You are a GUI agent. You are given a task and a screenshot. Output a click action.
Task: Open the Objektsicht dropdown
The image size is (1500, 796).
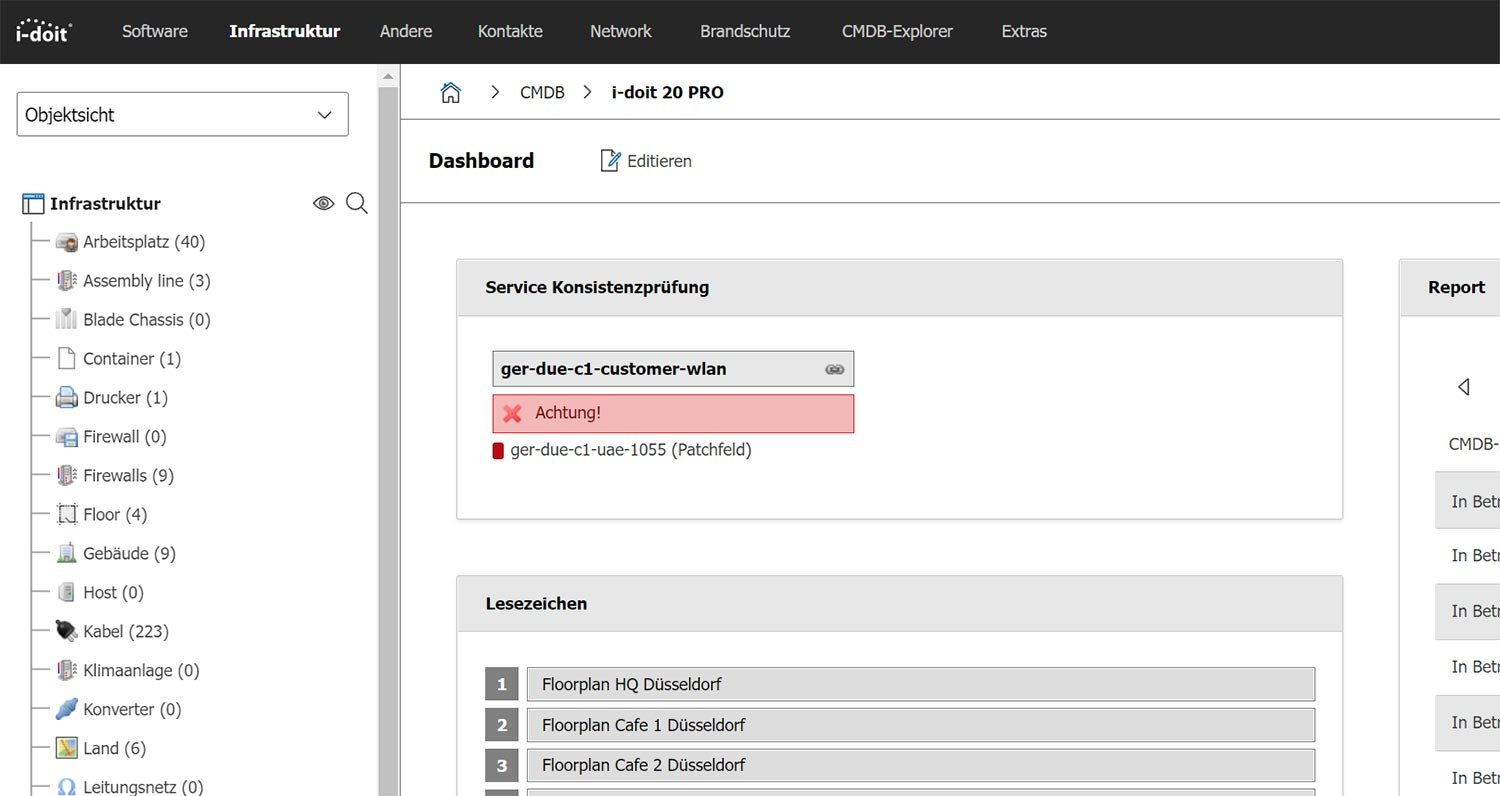(x=183, y=114)
